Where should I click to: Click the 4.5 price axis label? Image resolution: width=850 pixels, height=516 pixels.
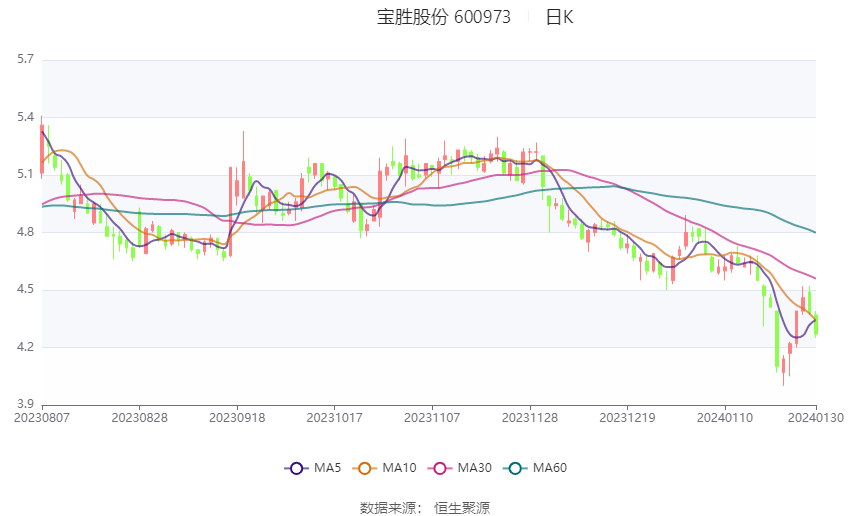(25, 289)
